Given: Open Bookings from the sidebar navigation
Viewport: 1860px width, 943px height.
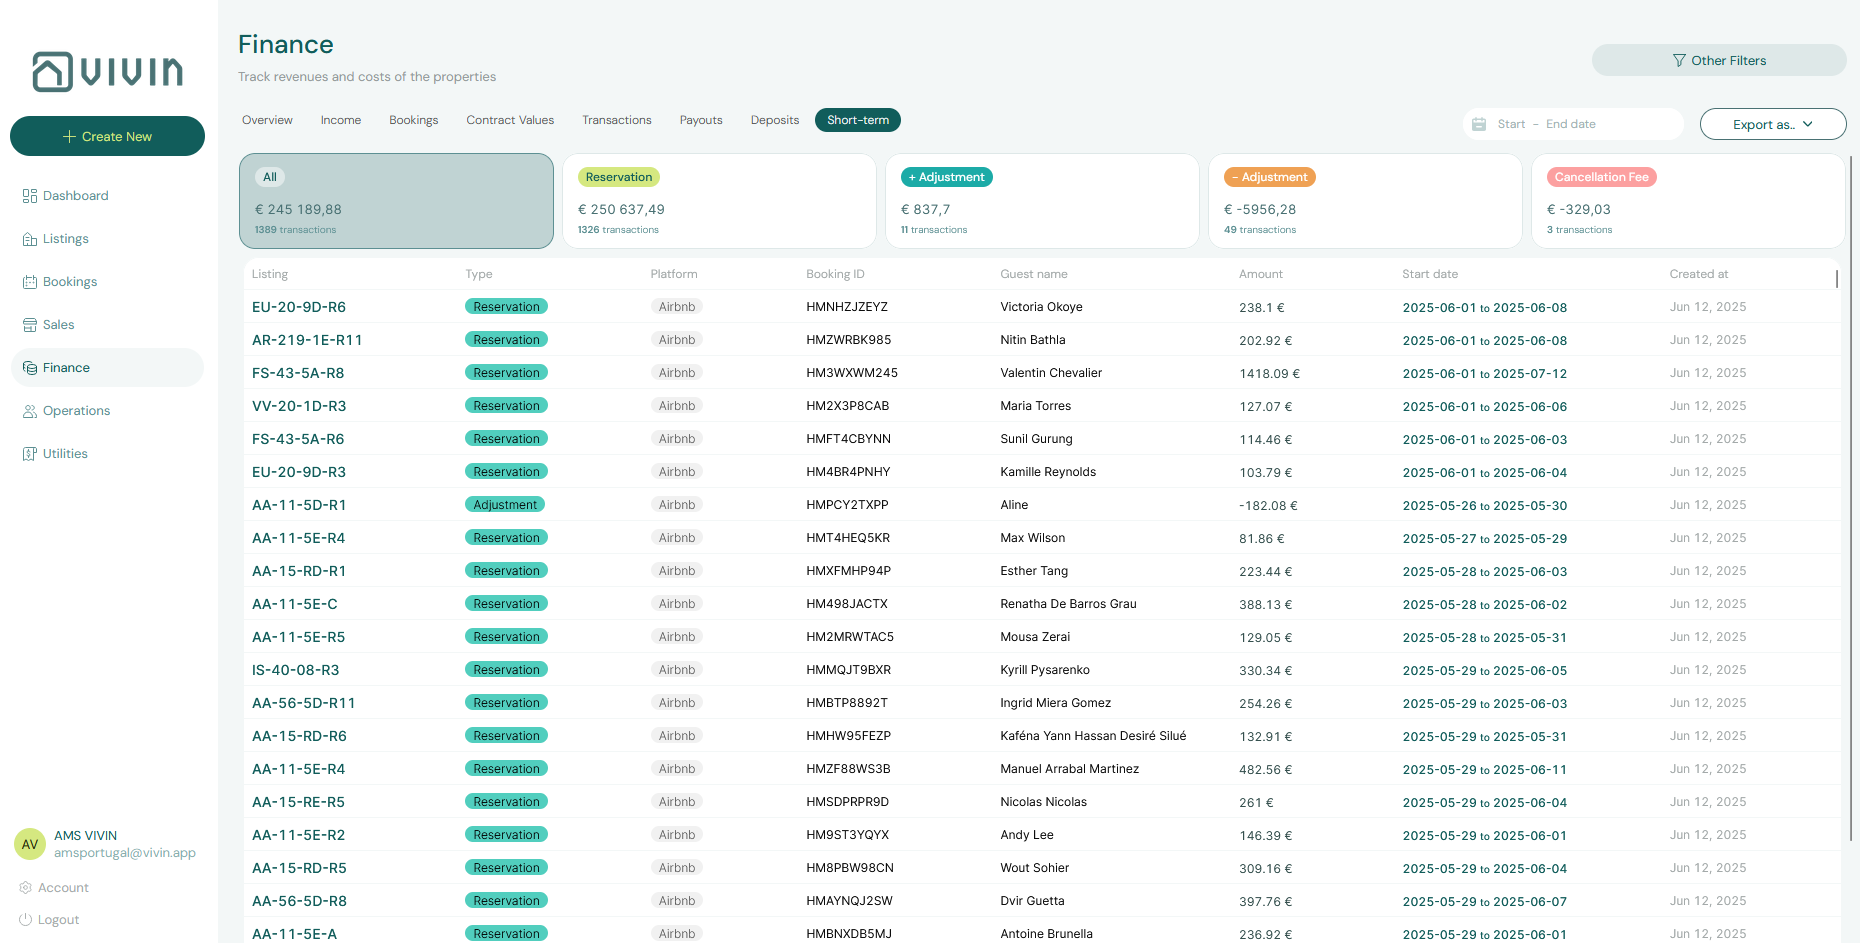Looking at the screenshot, I should (x=30, y=281).
